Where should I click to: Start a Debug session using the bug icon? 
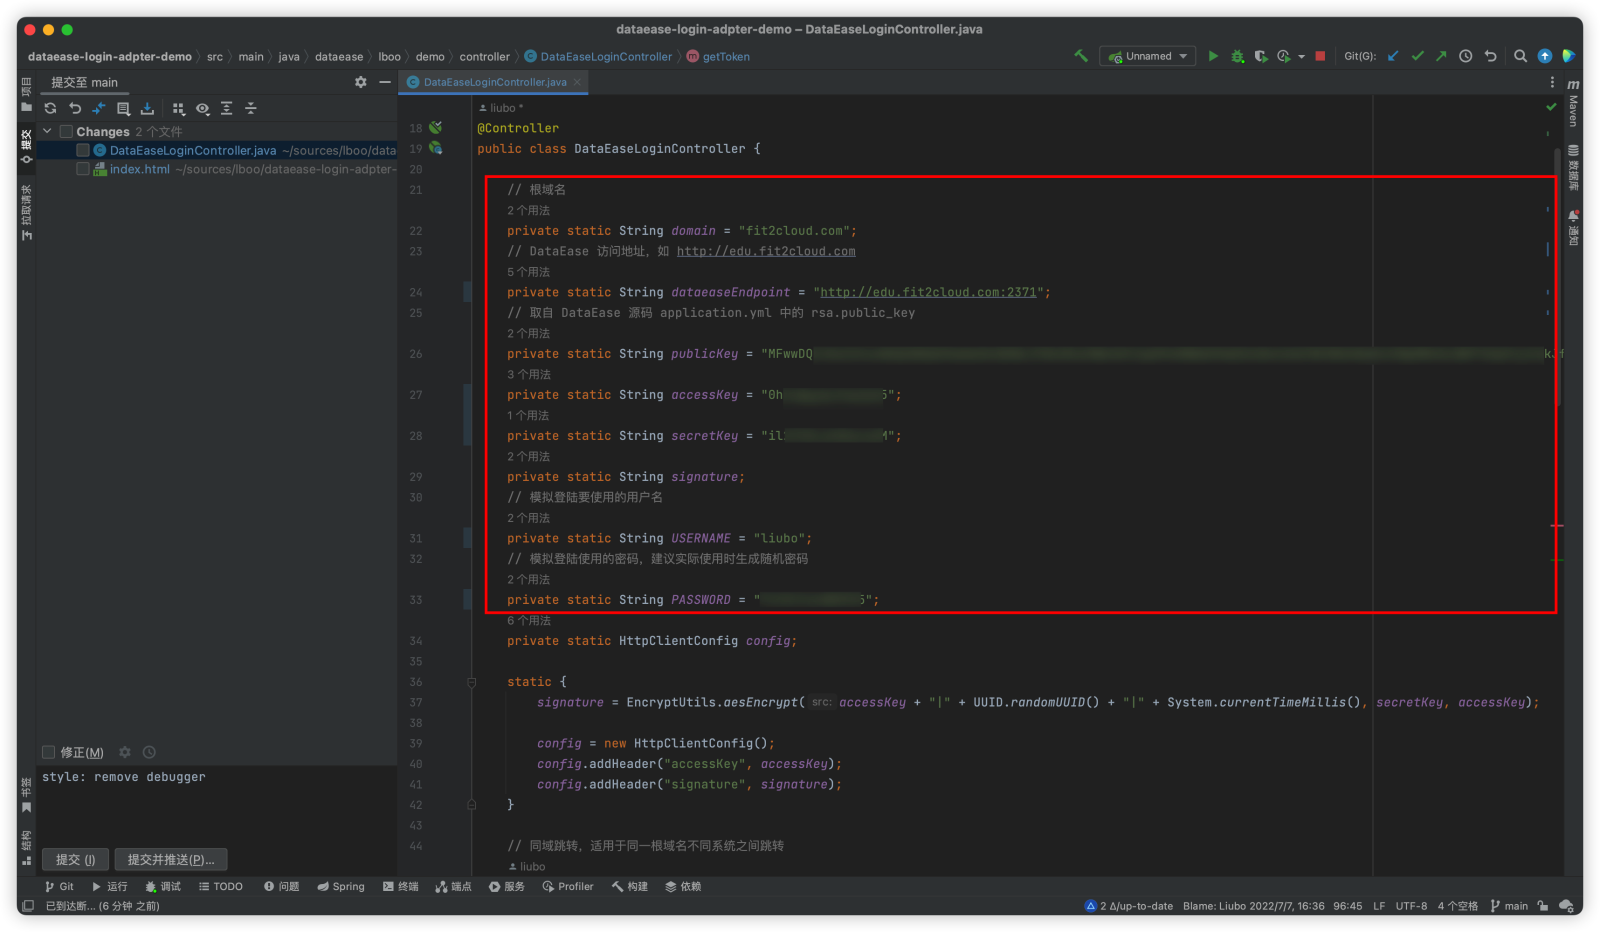click(x=1237, y=57)
